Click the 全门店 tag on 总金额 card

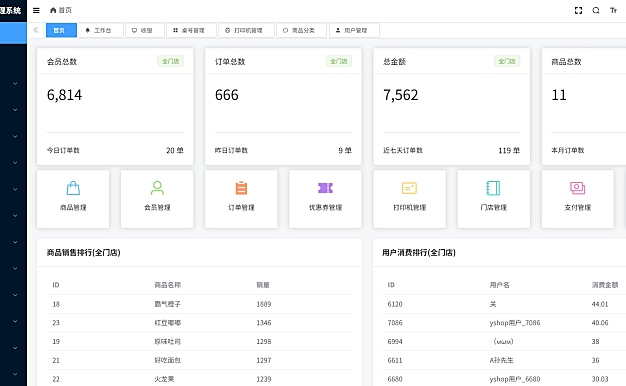507,61
